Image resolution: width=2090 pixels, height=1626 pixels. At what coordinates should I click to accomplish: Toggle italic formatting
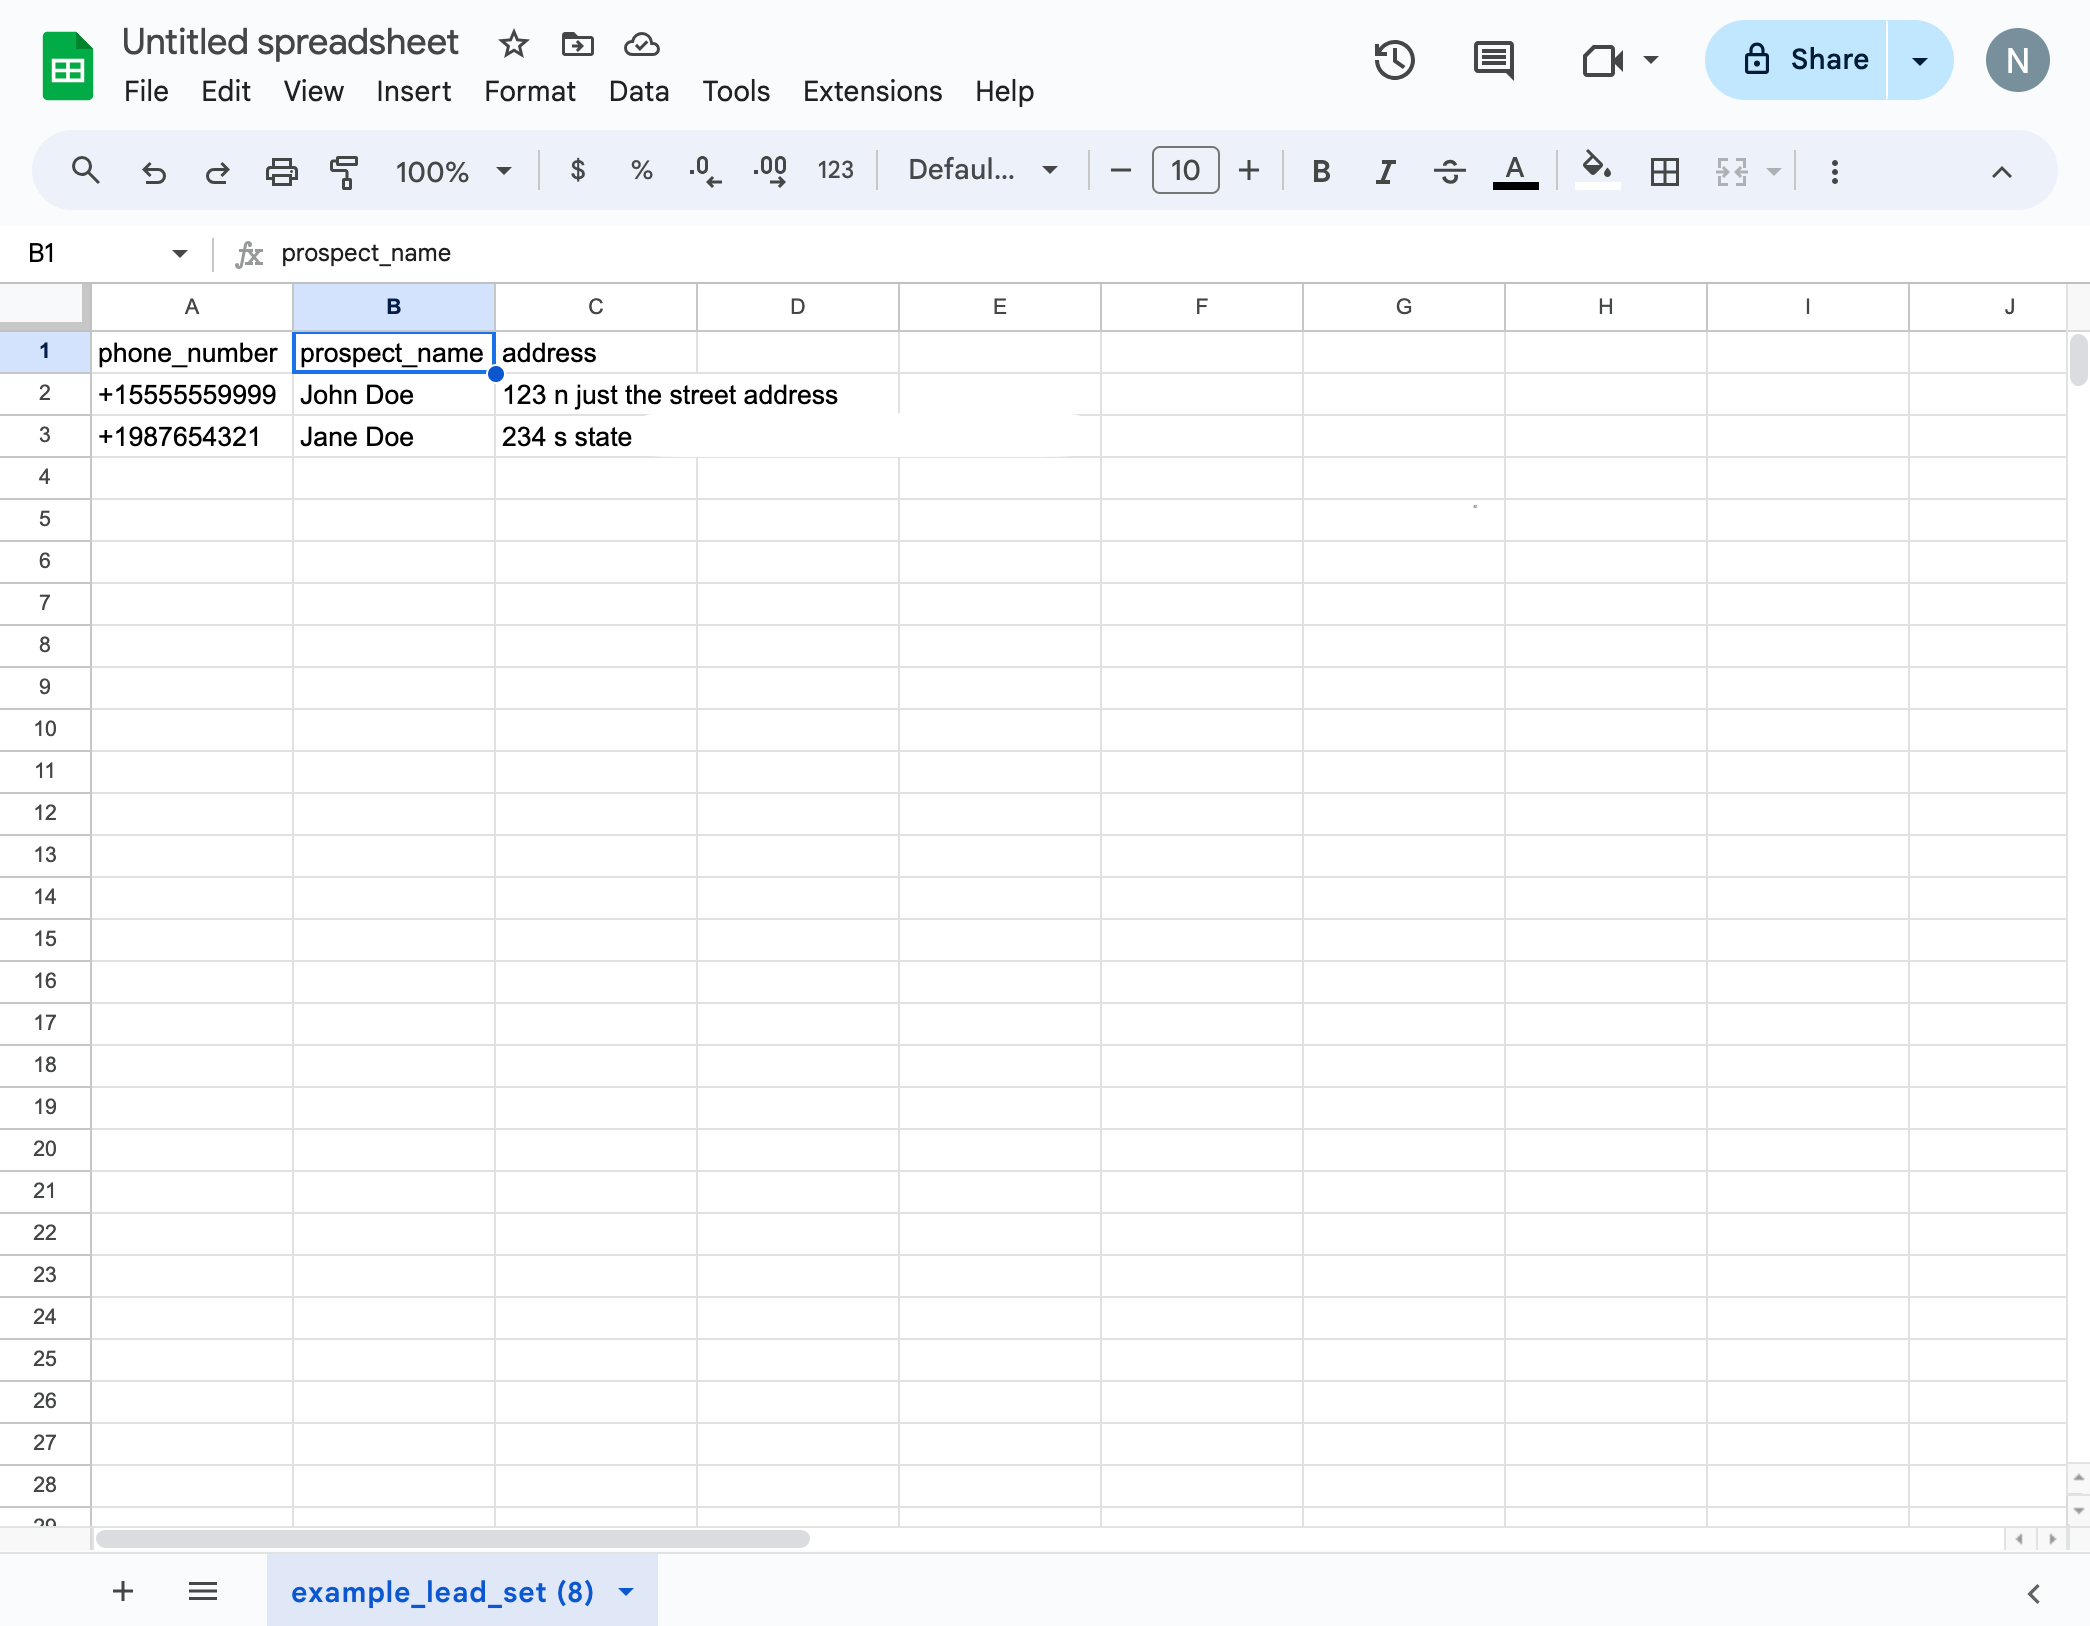pyautogui.click(x=1385, y=172)
